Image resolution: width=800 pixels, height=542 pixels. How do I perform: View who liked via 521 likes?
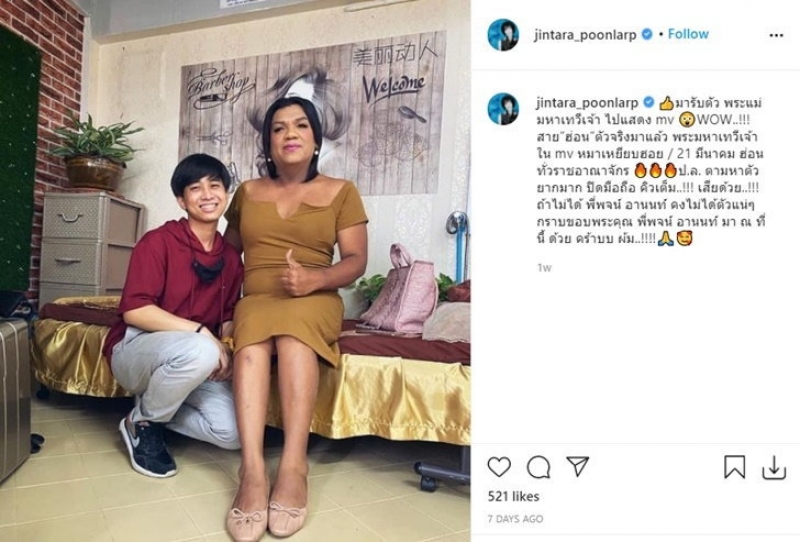(513, 496)
